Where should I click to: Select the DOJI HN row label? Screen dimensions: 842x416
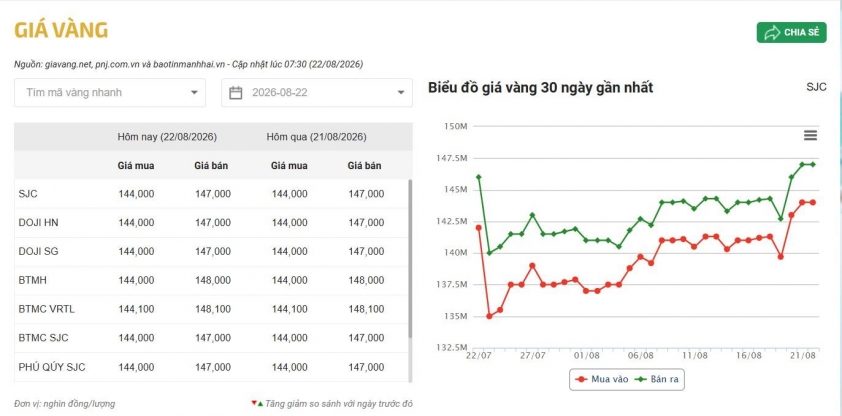[x=38, y=223]
